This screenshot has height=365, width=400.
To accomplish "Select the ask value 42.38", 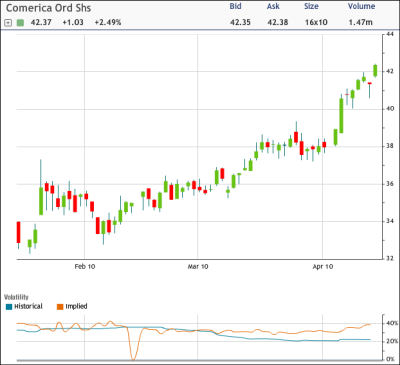I will click(278, 22).
